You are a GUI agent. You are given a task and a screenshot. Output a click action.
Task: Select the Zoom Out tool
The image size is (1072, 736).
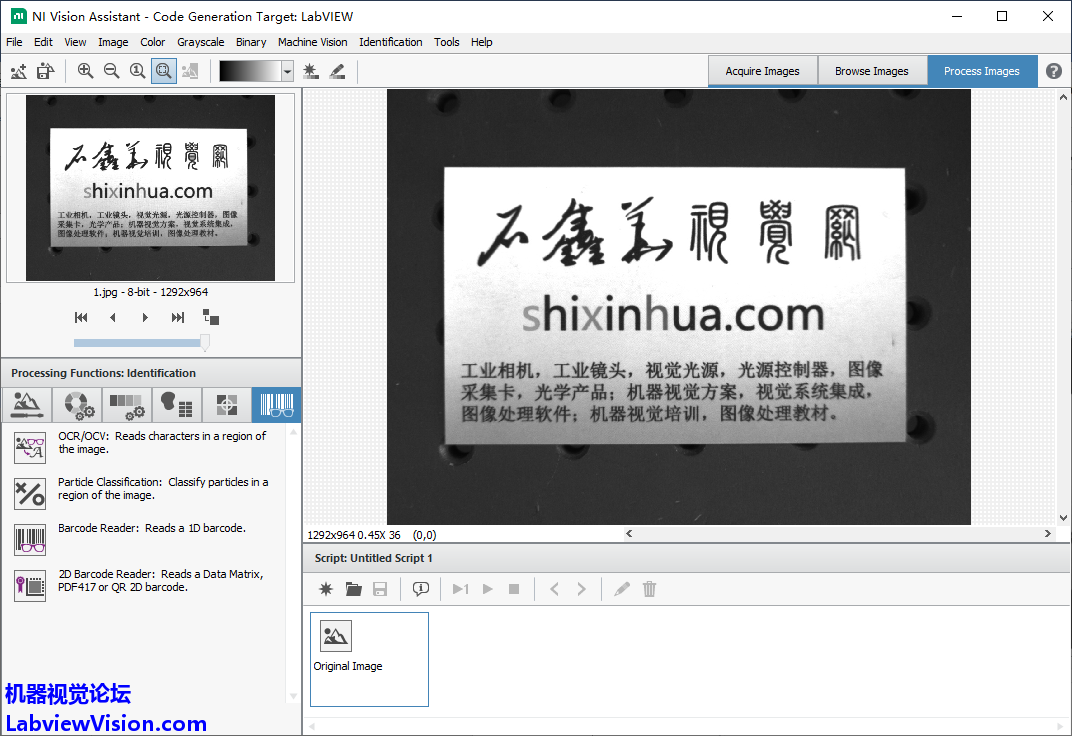[111, 71]
